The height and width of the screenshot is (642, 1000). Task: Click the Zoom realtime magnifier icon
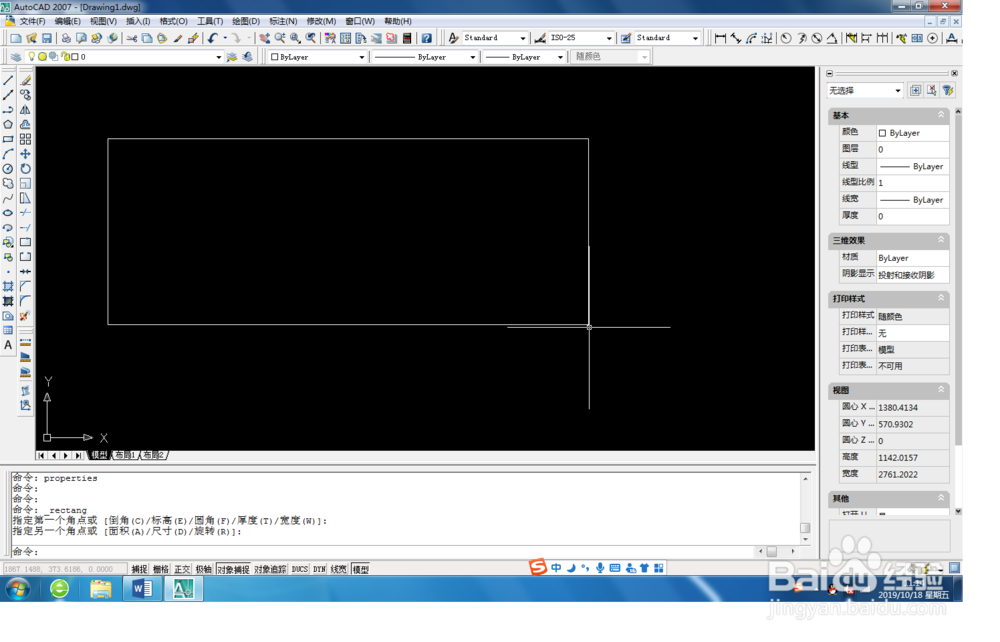pos(280,38)
